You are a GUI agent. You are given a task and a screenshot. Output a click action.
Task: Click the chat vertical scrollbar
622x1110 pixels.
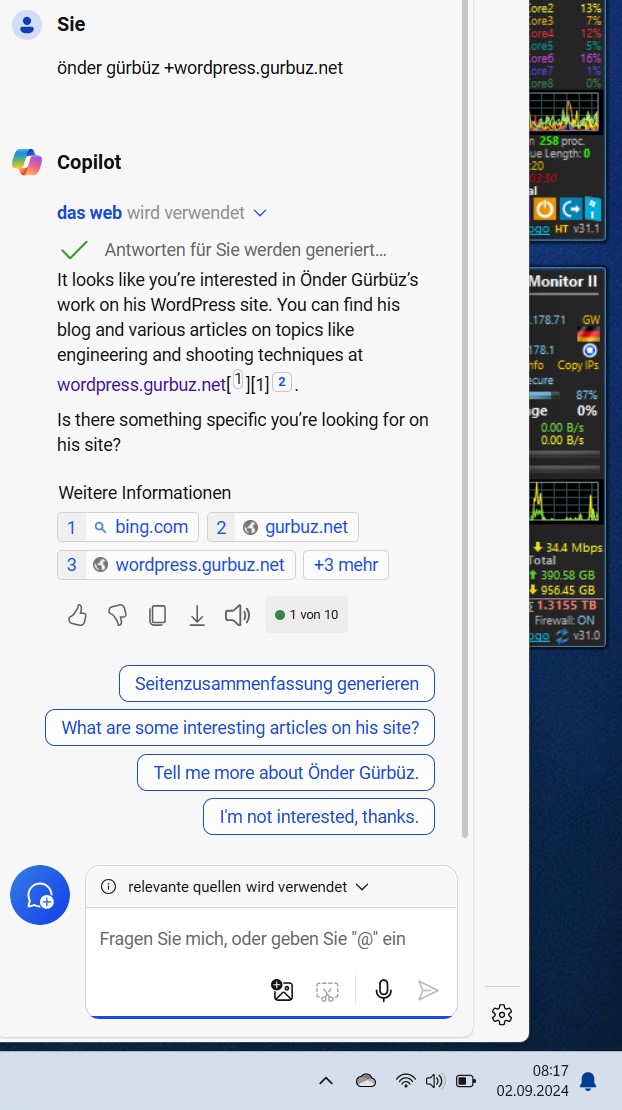[465, 418]
